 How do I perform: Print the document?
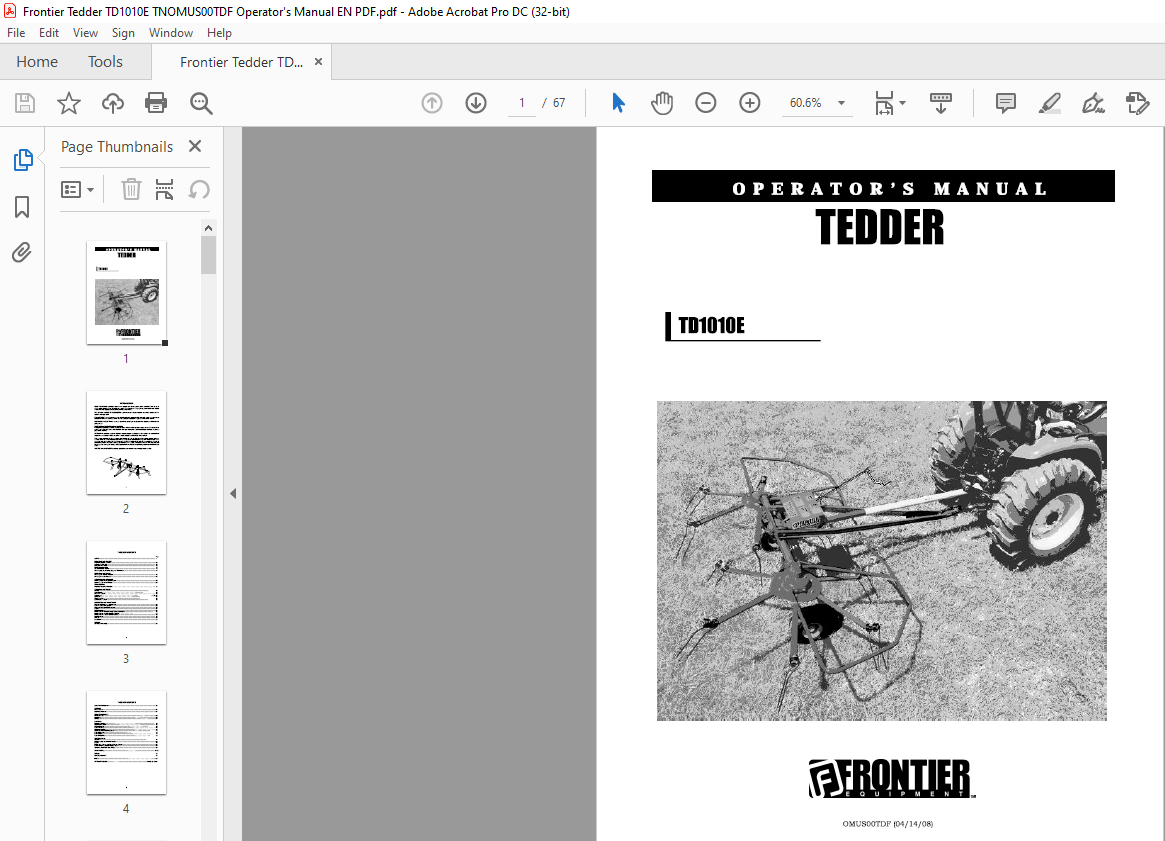click(x=156, y=103)
